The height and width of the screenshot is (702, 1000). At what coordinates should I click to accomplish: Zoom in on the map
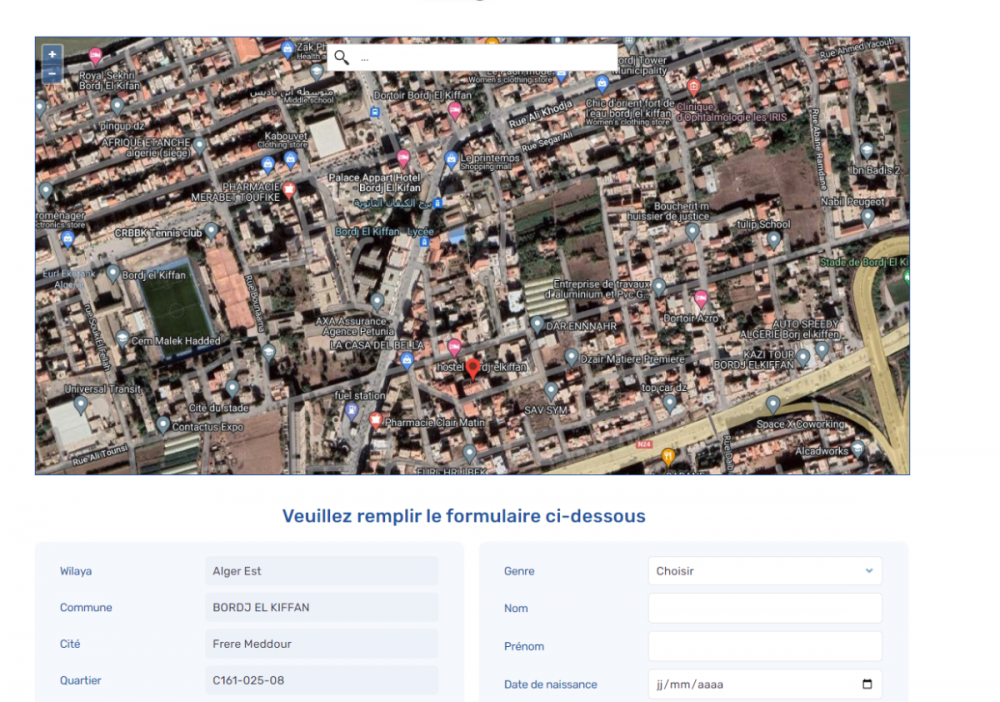pos(52,53)
